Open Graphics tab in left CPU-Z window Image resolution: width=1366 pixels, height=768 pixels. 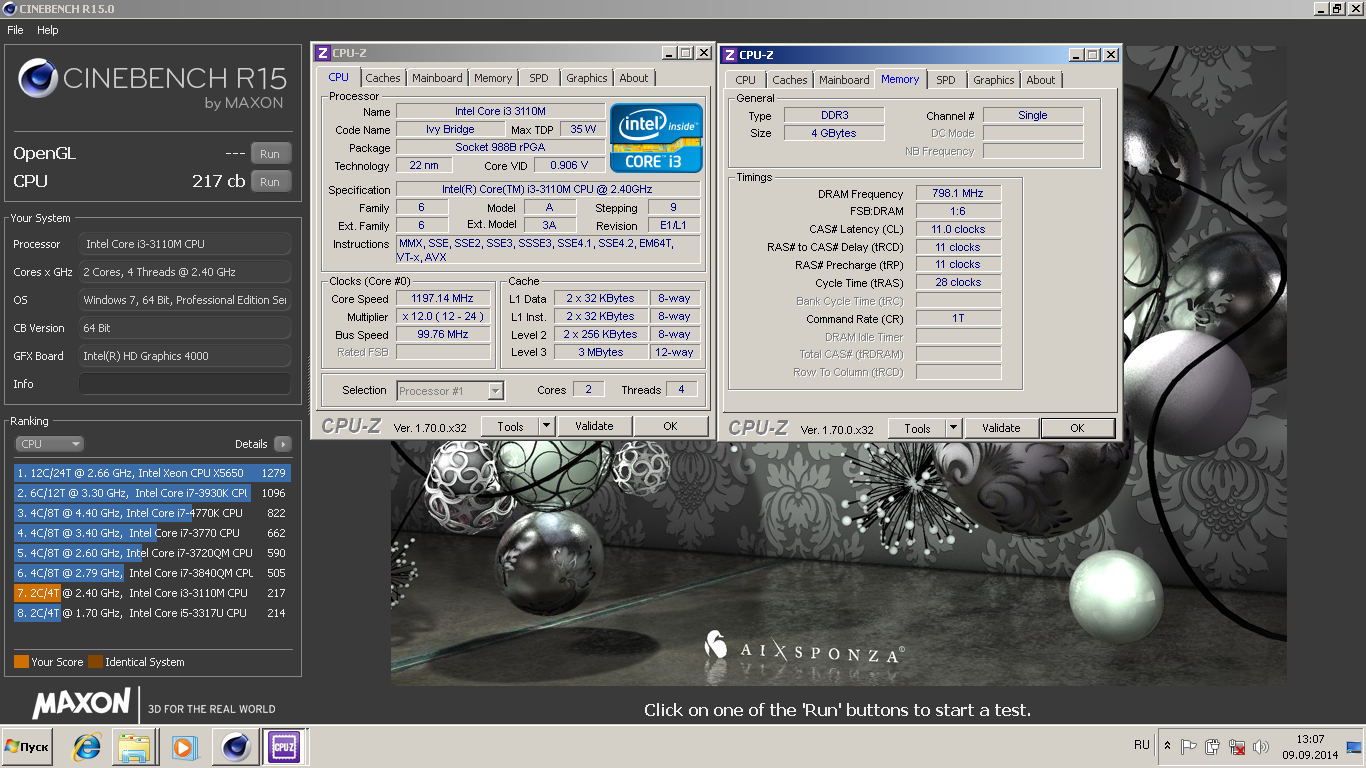point(586,78)
